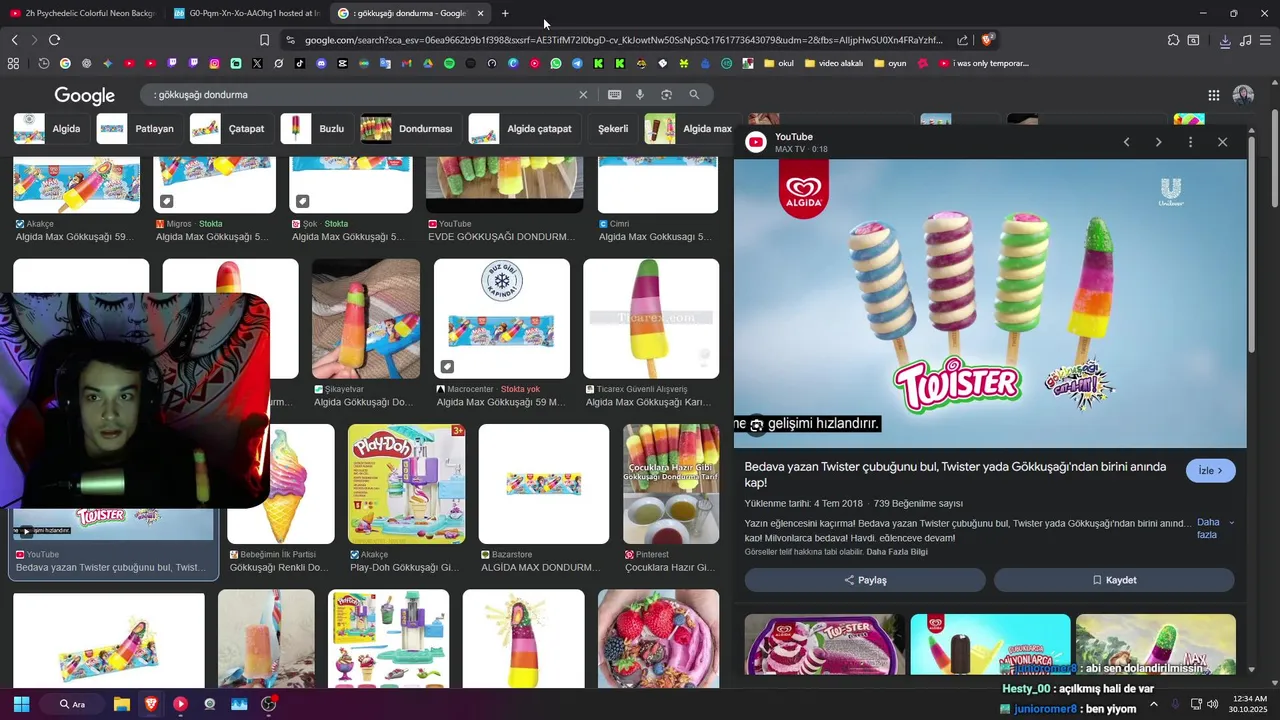This screenshot has width=1280, height=720.
Task: Click the 'Paylaş' share button
Action: point(865,580)
